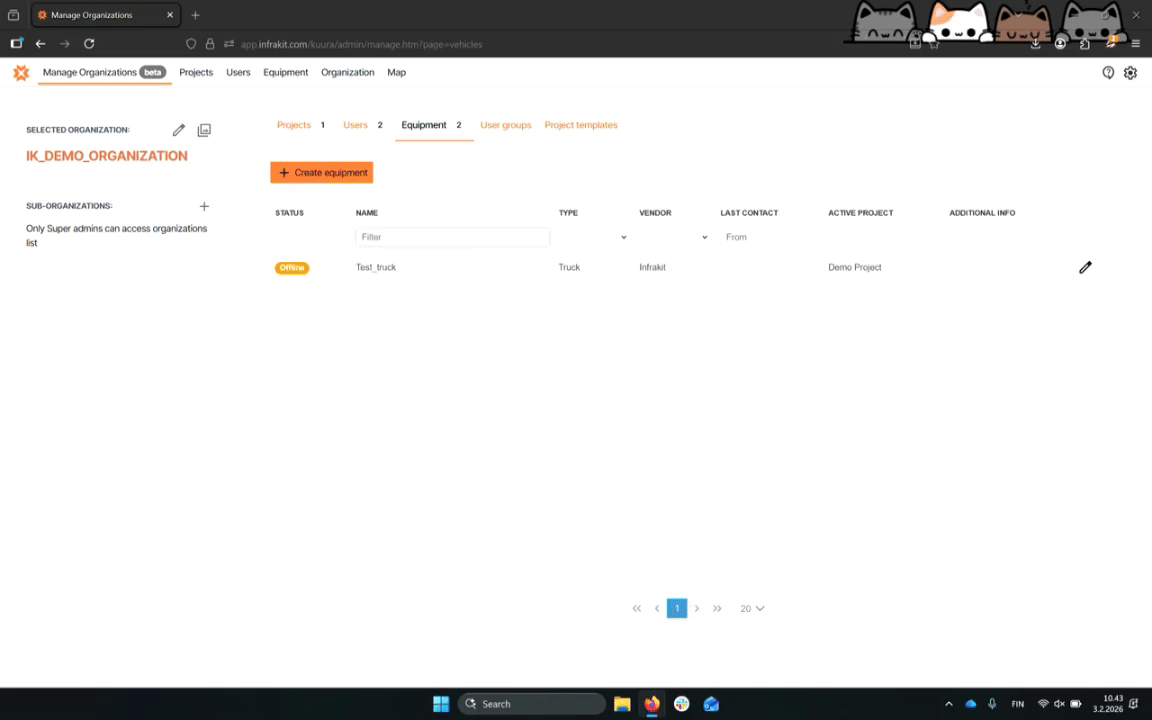Screen dimensions: 1152x720
Task: Click Demo Project in active project column
Action: tap(854, 267)
